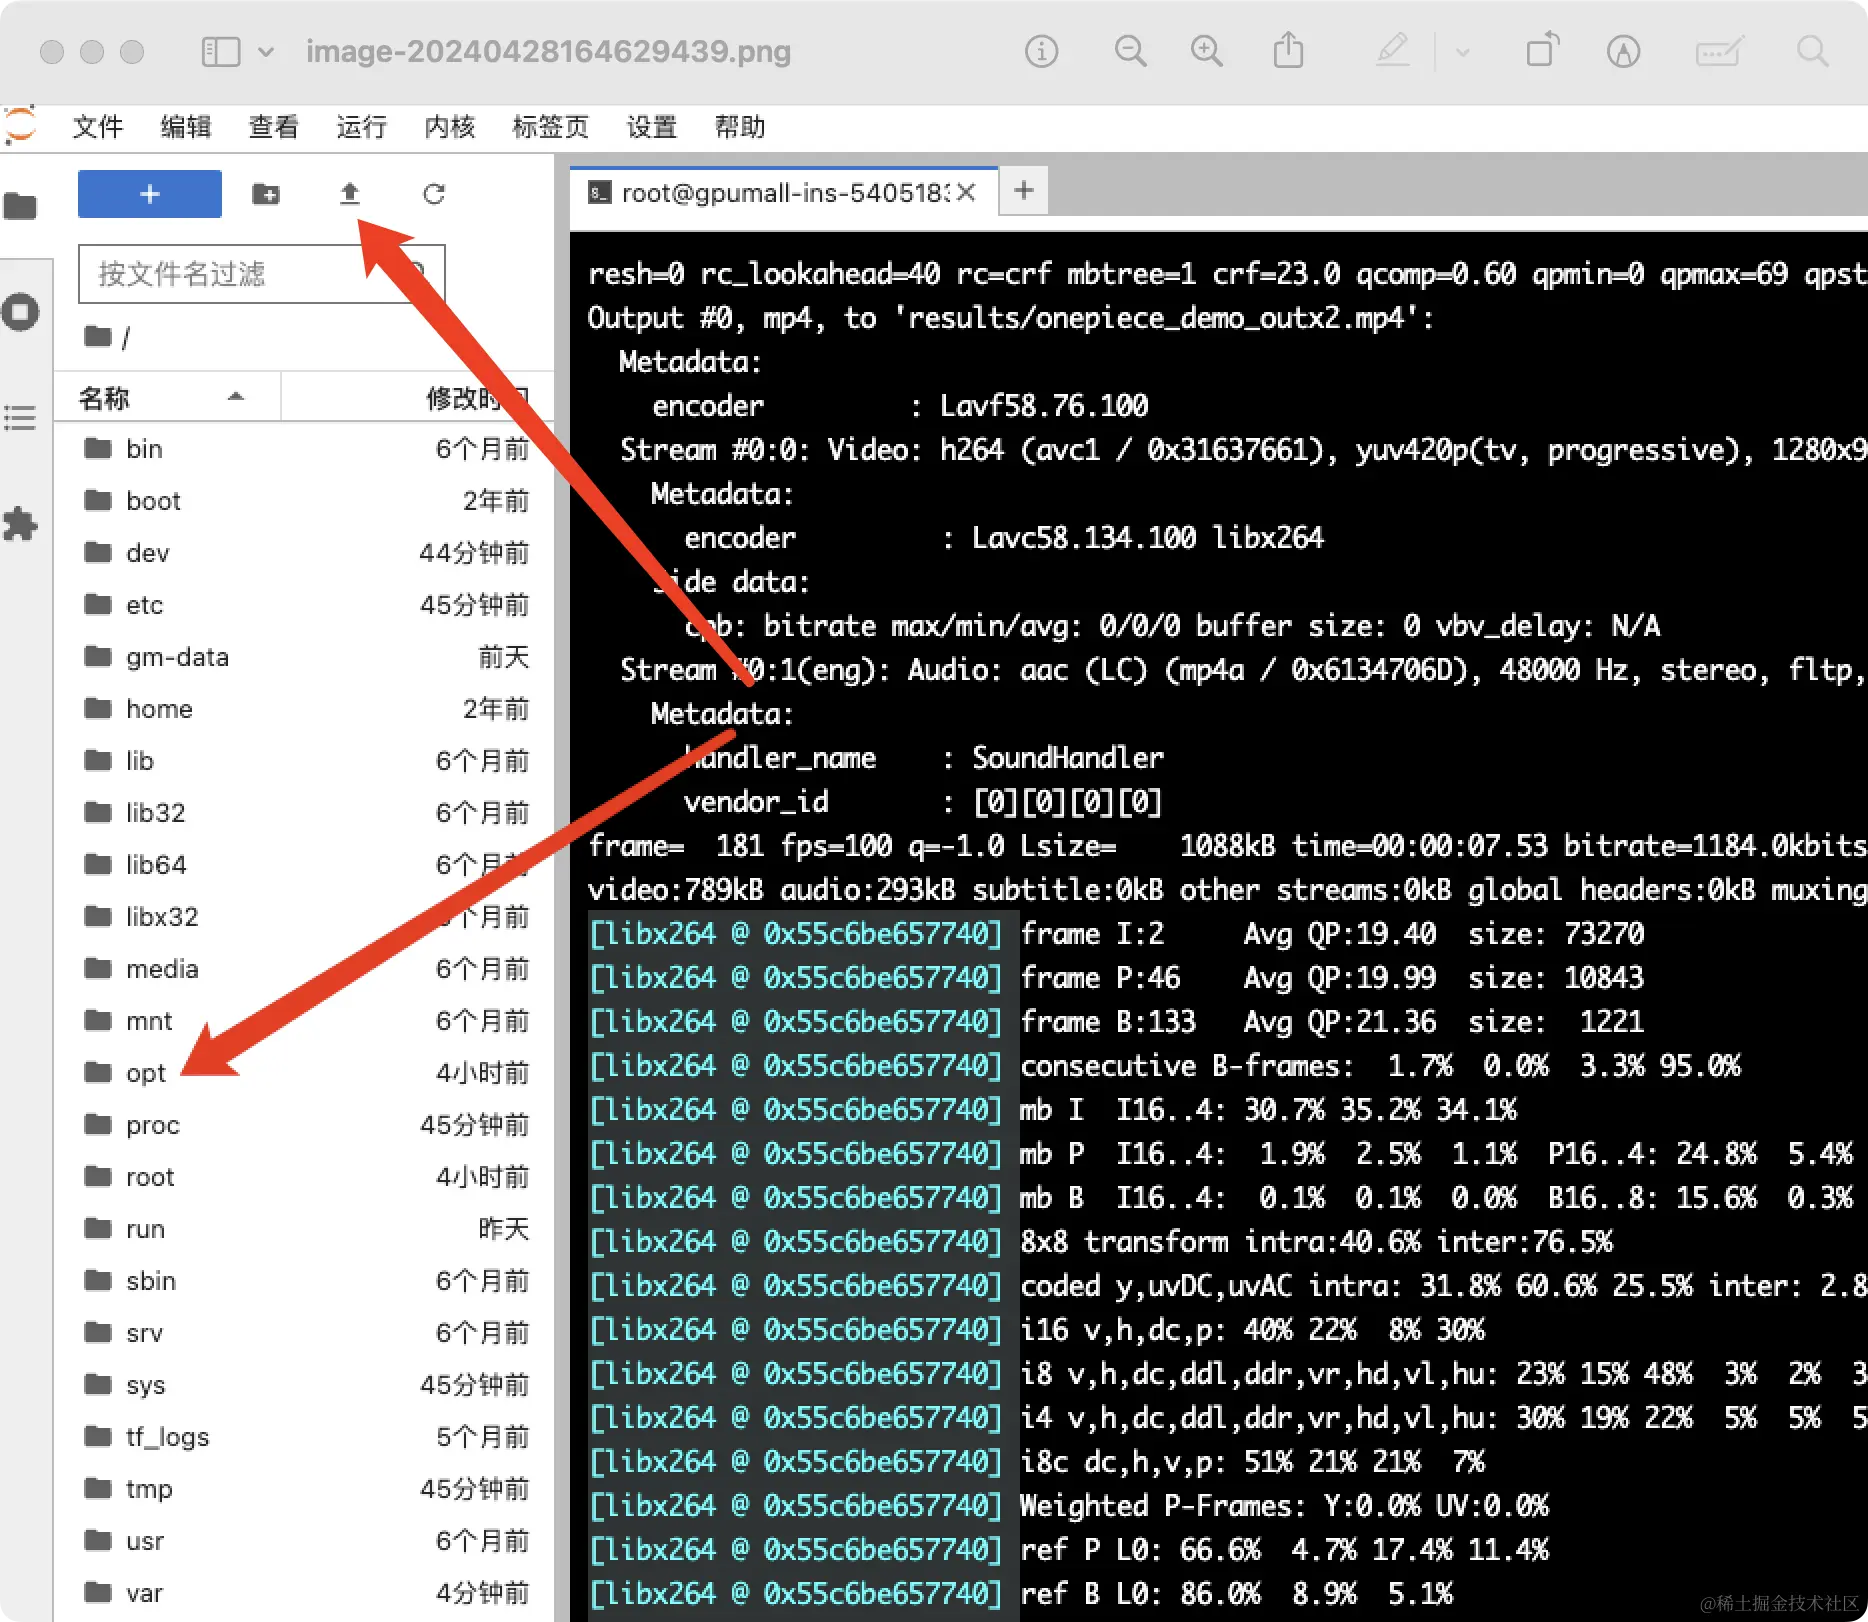
Task: Add a new launcher tab
Action: [1024, 190]
